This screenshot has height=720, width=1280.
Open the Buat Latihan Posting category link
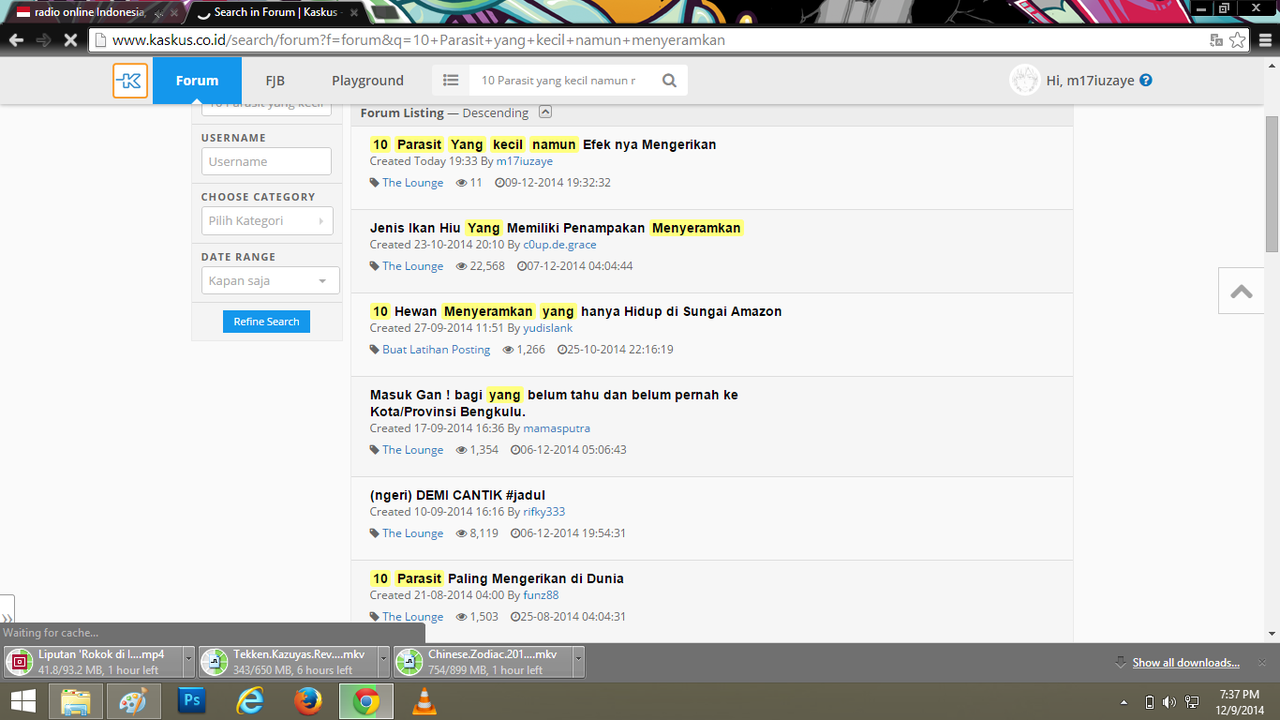pos(436,350)
